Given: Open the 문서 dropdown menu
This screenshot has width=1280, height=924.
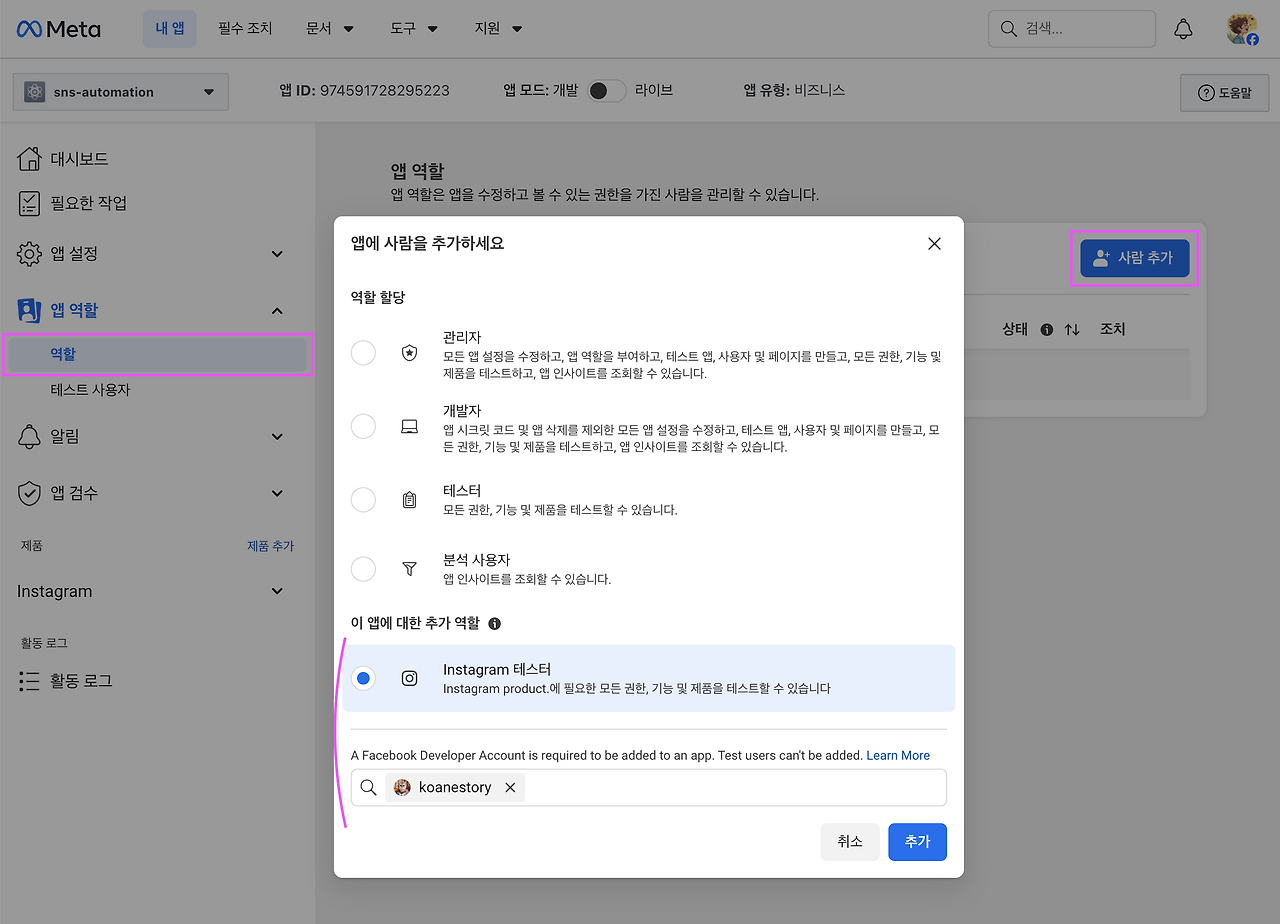Looking at the screenshot, I should point(330,29).
